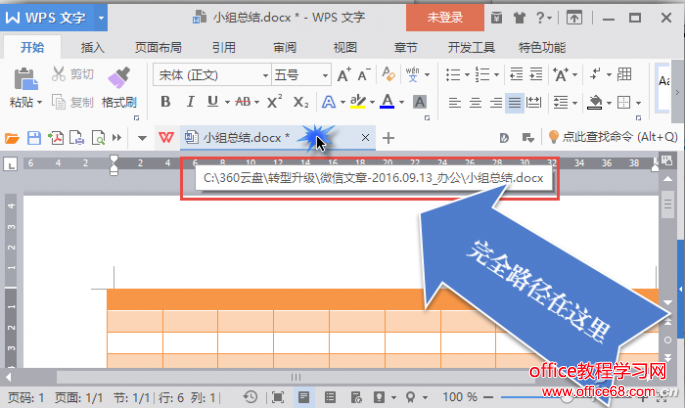The height and width of the screenshot is (408, 685).
Task: Click the 100 % zoom level text
Action: [459, 397]
